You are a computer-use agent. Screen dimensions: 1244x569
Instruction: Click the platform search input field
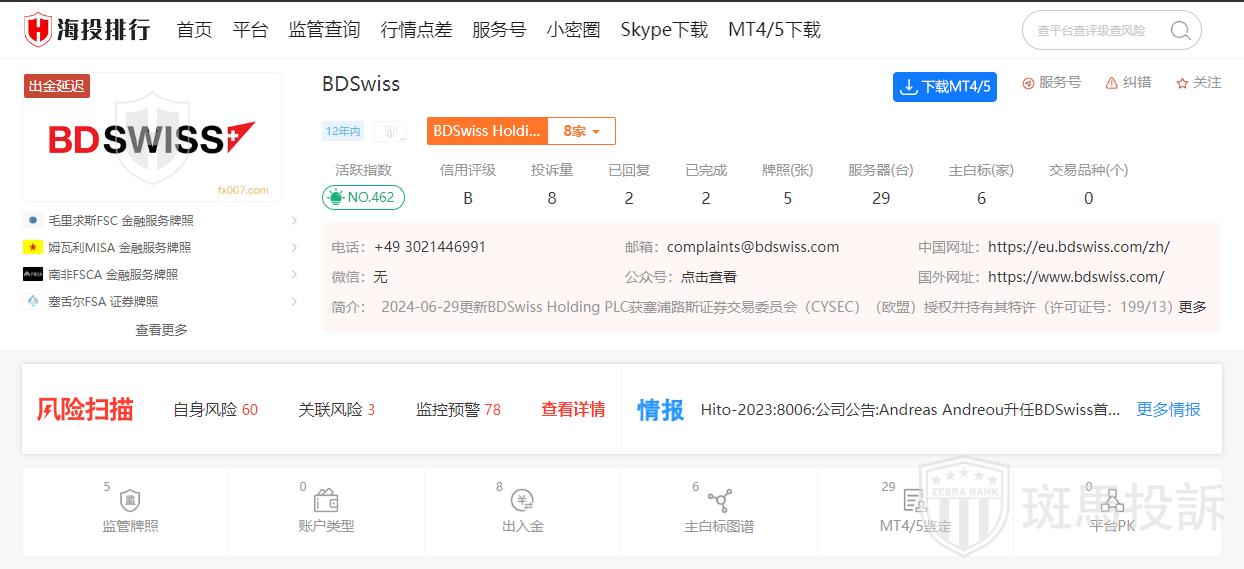point(1095,31)
